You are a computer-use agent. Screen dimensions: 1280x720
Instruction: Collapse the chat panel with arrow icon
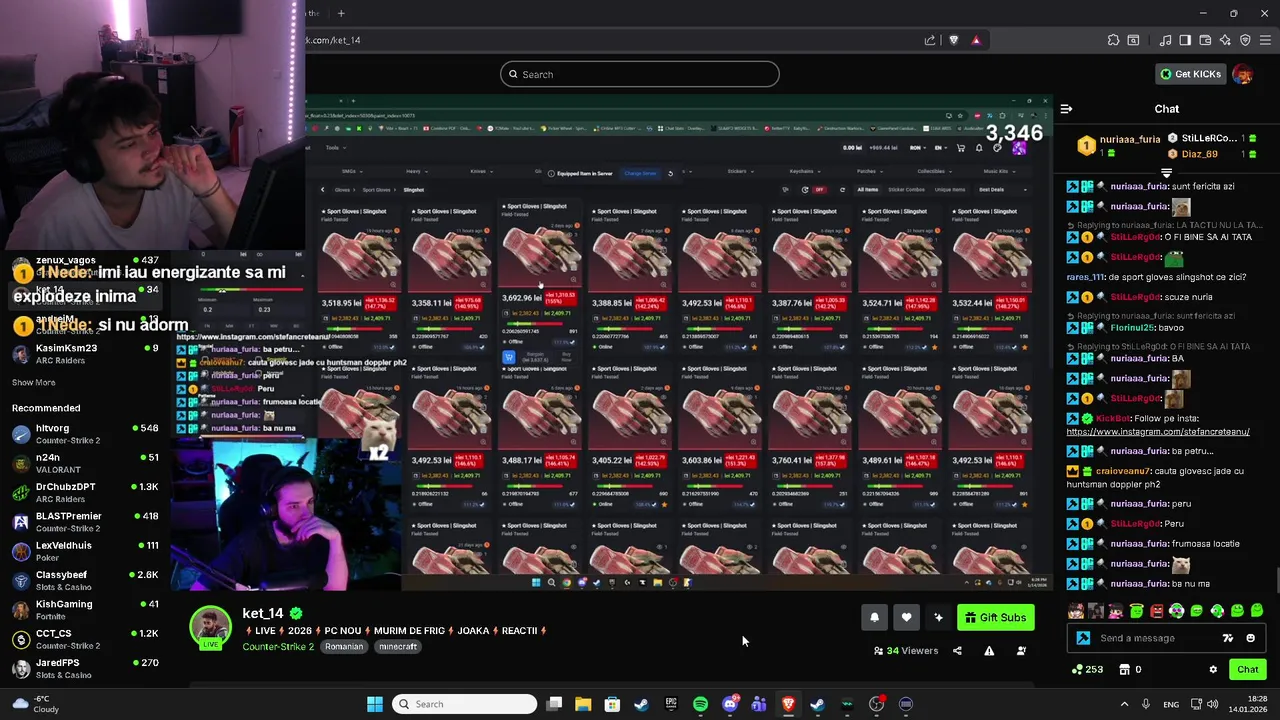(1066, 109)
